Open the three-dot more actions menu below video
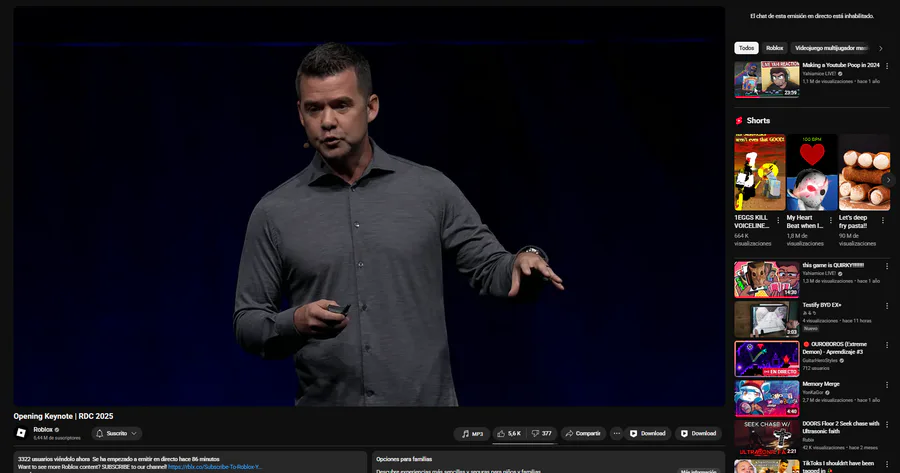 pos(616,433)
